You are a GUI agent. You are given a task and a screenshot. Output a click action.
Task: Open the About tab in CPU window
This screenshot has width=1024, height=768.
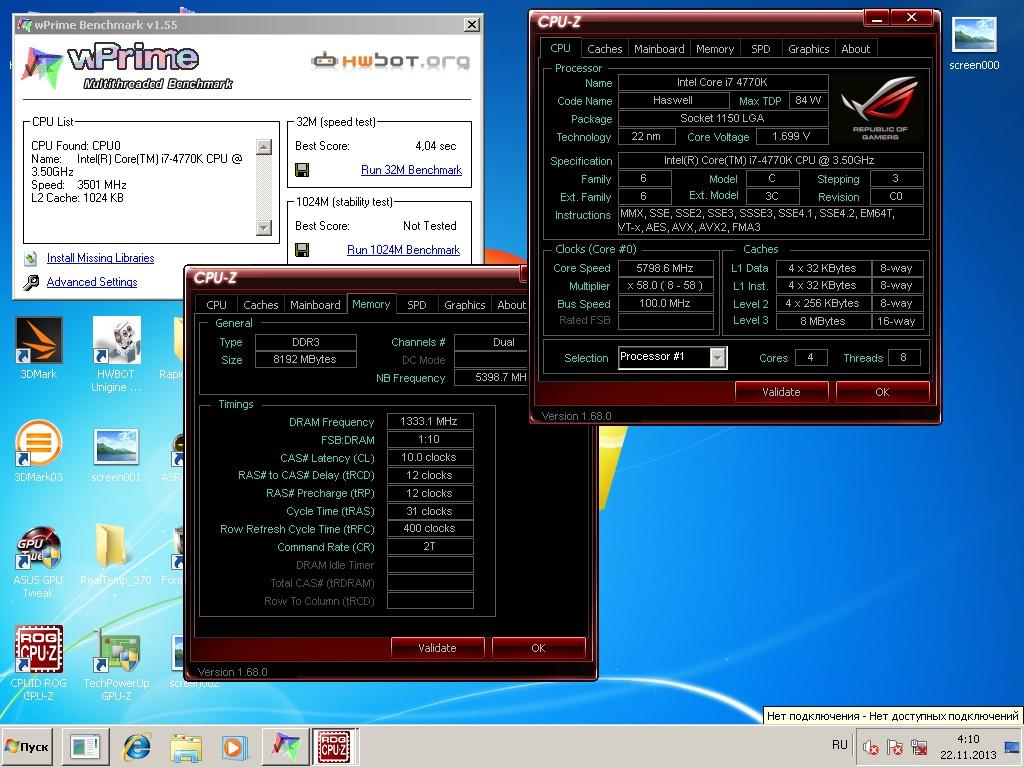tap(856, 49)
